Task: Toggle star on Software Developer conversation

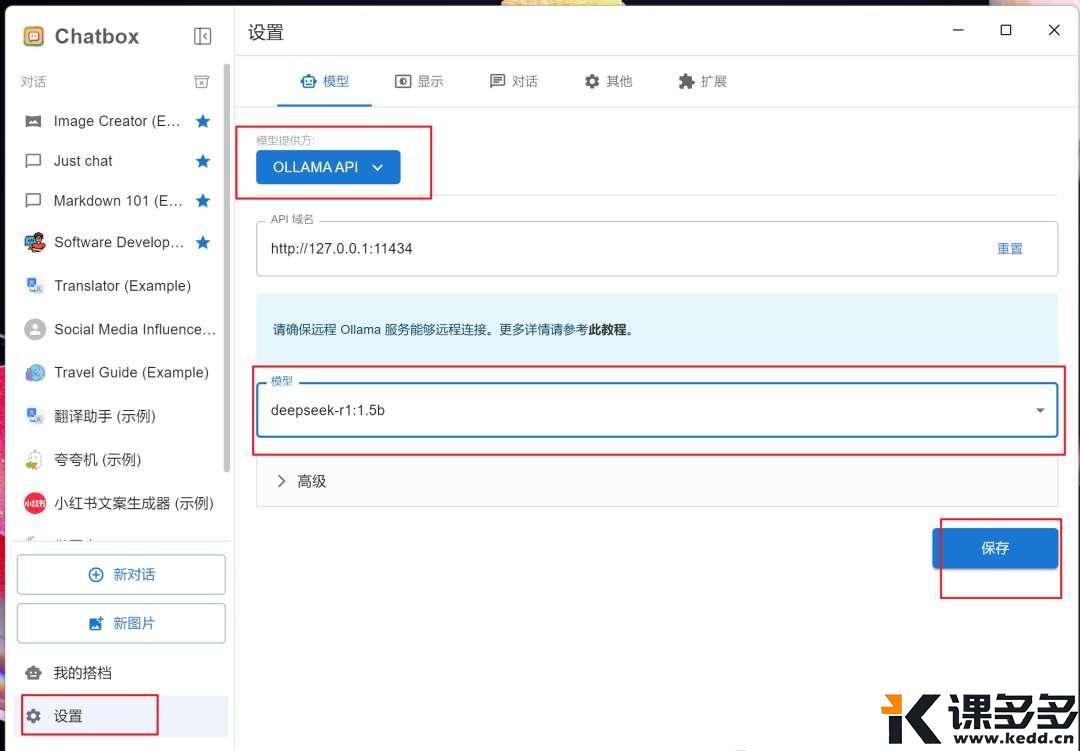Action: (x=202, y=243)
